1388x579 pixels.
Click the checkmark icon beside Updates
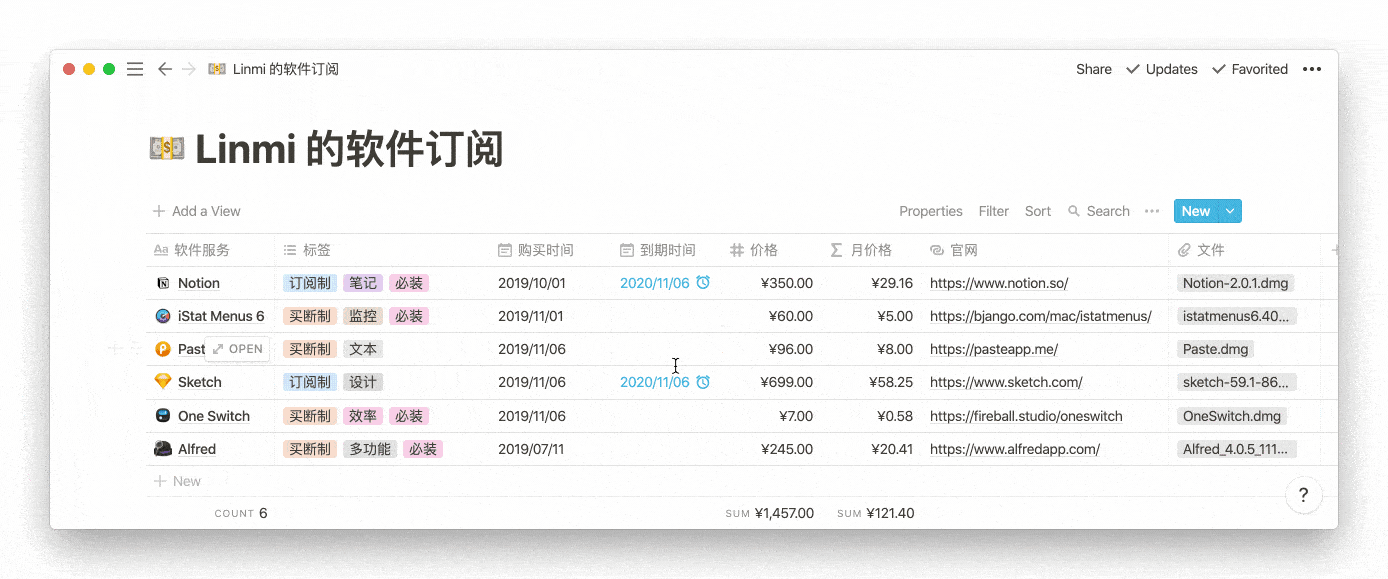point(1133,69)
